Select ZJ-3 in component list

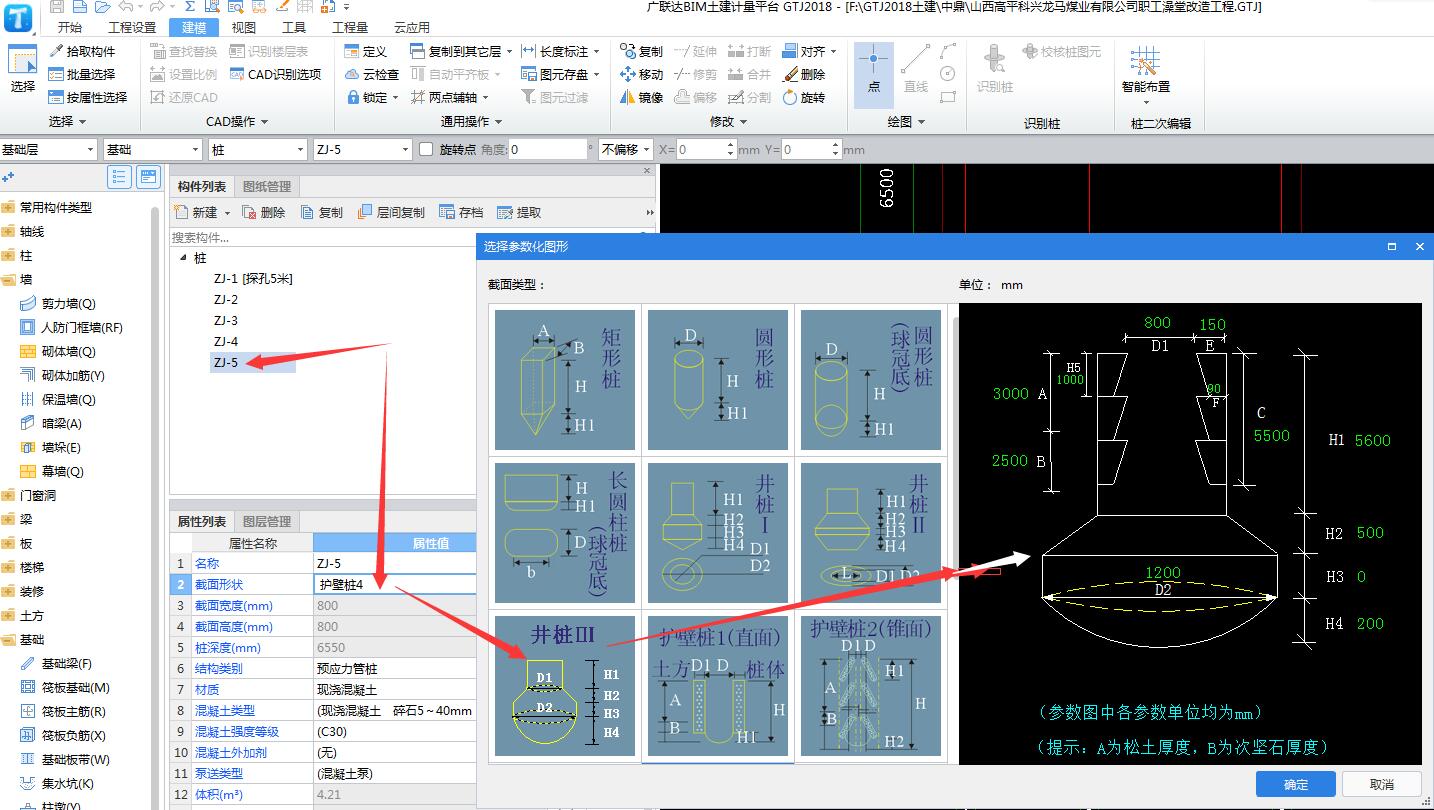pyautogui.click(x=226, y=321)
